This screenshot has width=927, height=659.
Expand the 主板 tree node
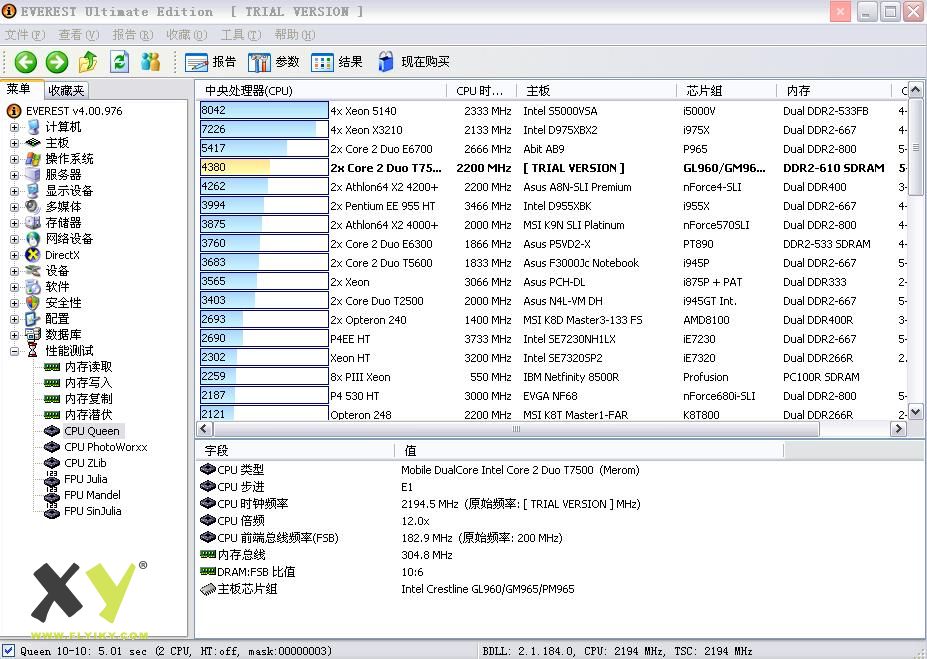[14, 143]
